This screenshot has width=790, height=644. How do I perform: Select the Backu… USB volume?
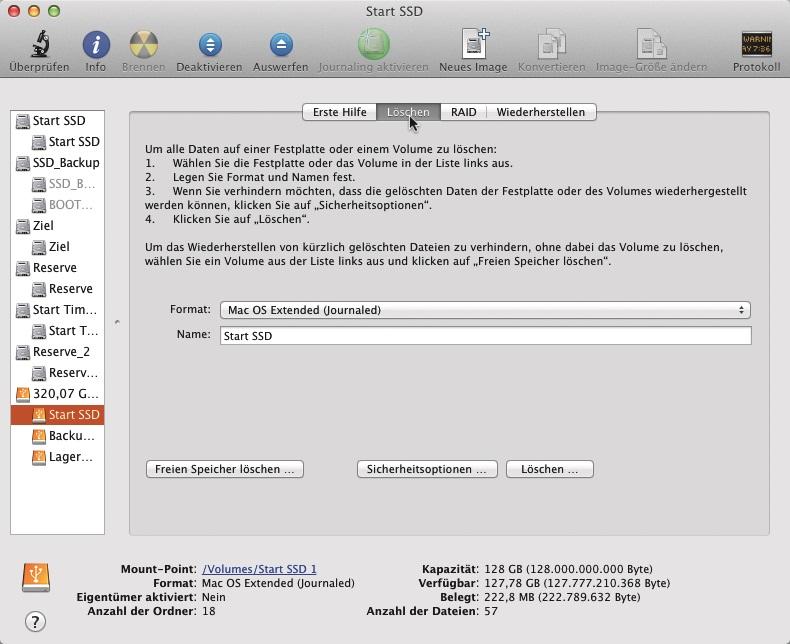[x=57, y=436]
